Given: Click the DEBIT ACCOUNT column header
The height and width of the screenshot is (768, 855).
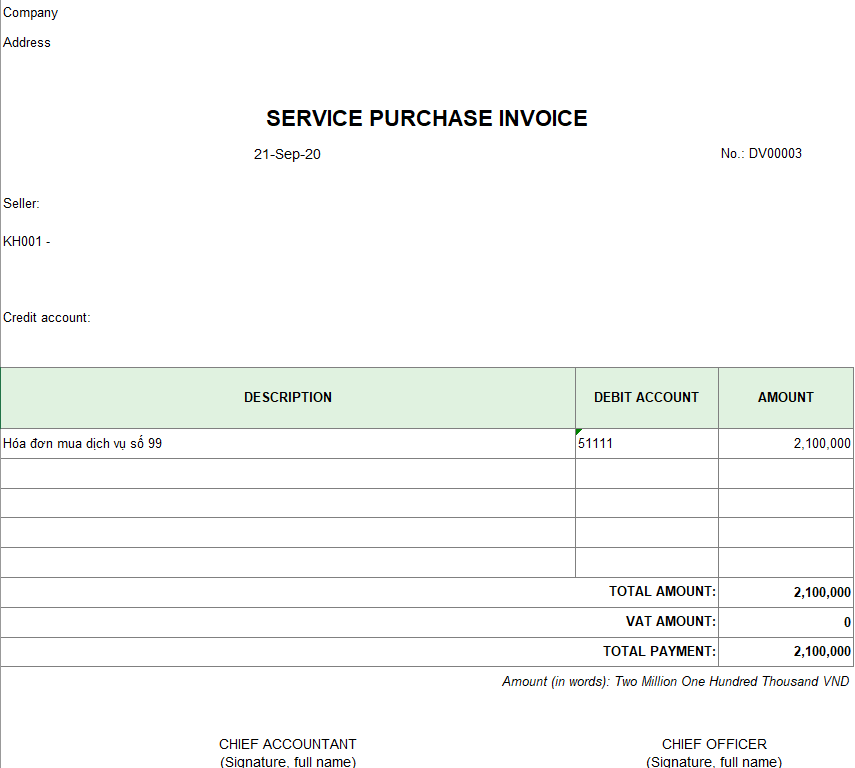Looking at the screenshot, I should (x=647, y=398).
